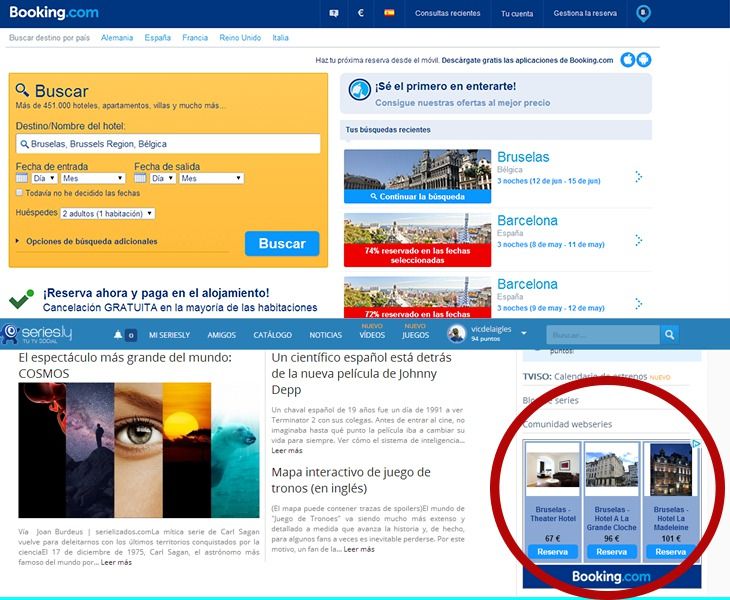730x600 pixels.
Task: Open check-in date calendar icon
Action: [x=22, y=178]
